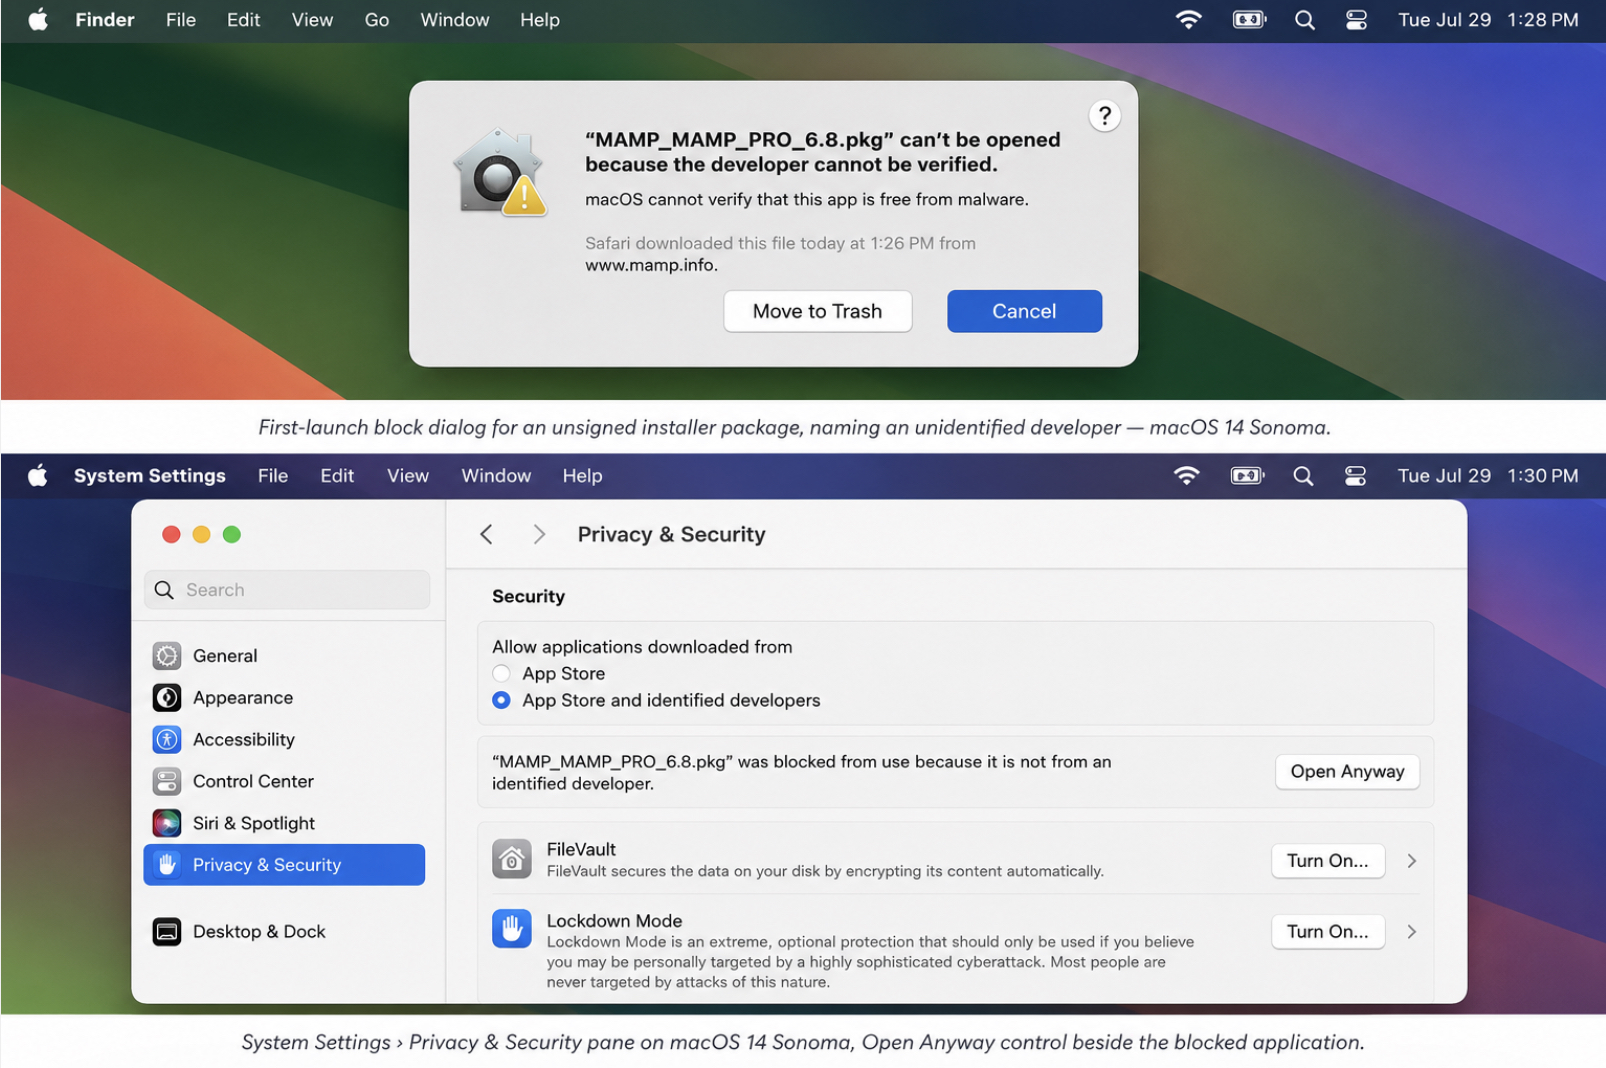Viewport: 1606px width, 1068px height.
Task: Click battery icon in Finder menu bar
Action: point(1249,20)
